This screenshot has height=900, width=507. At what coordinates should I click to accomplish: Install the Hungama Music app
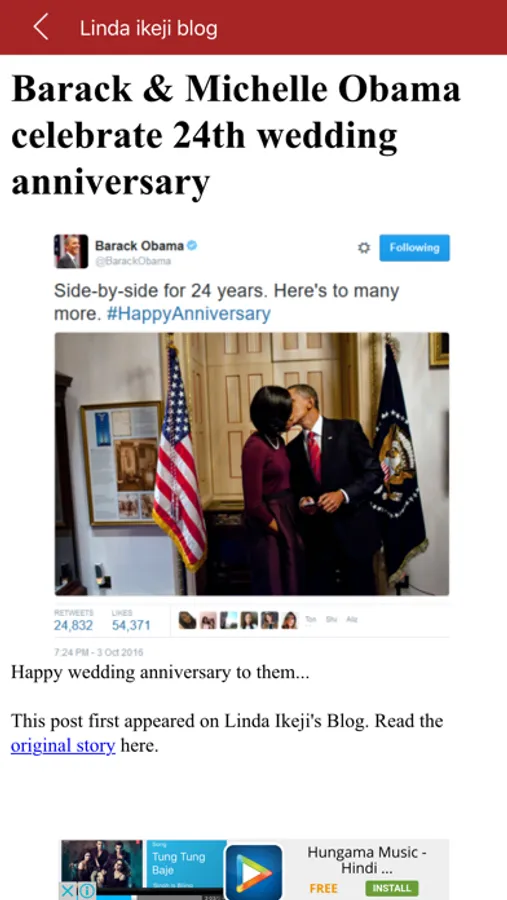coord(392,888)
